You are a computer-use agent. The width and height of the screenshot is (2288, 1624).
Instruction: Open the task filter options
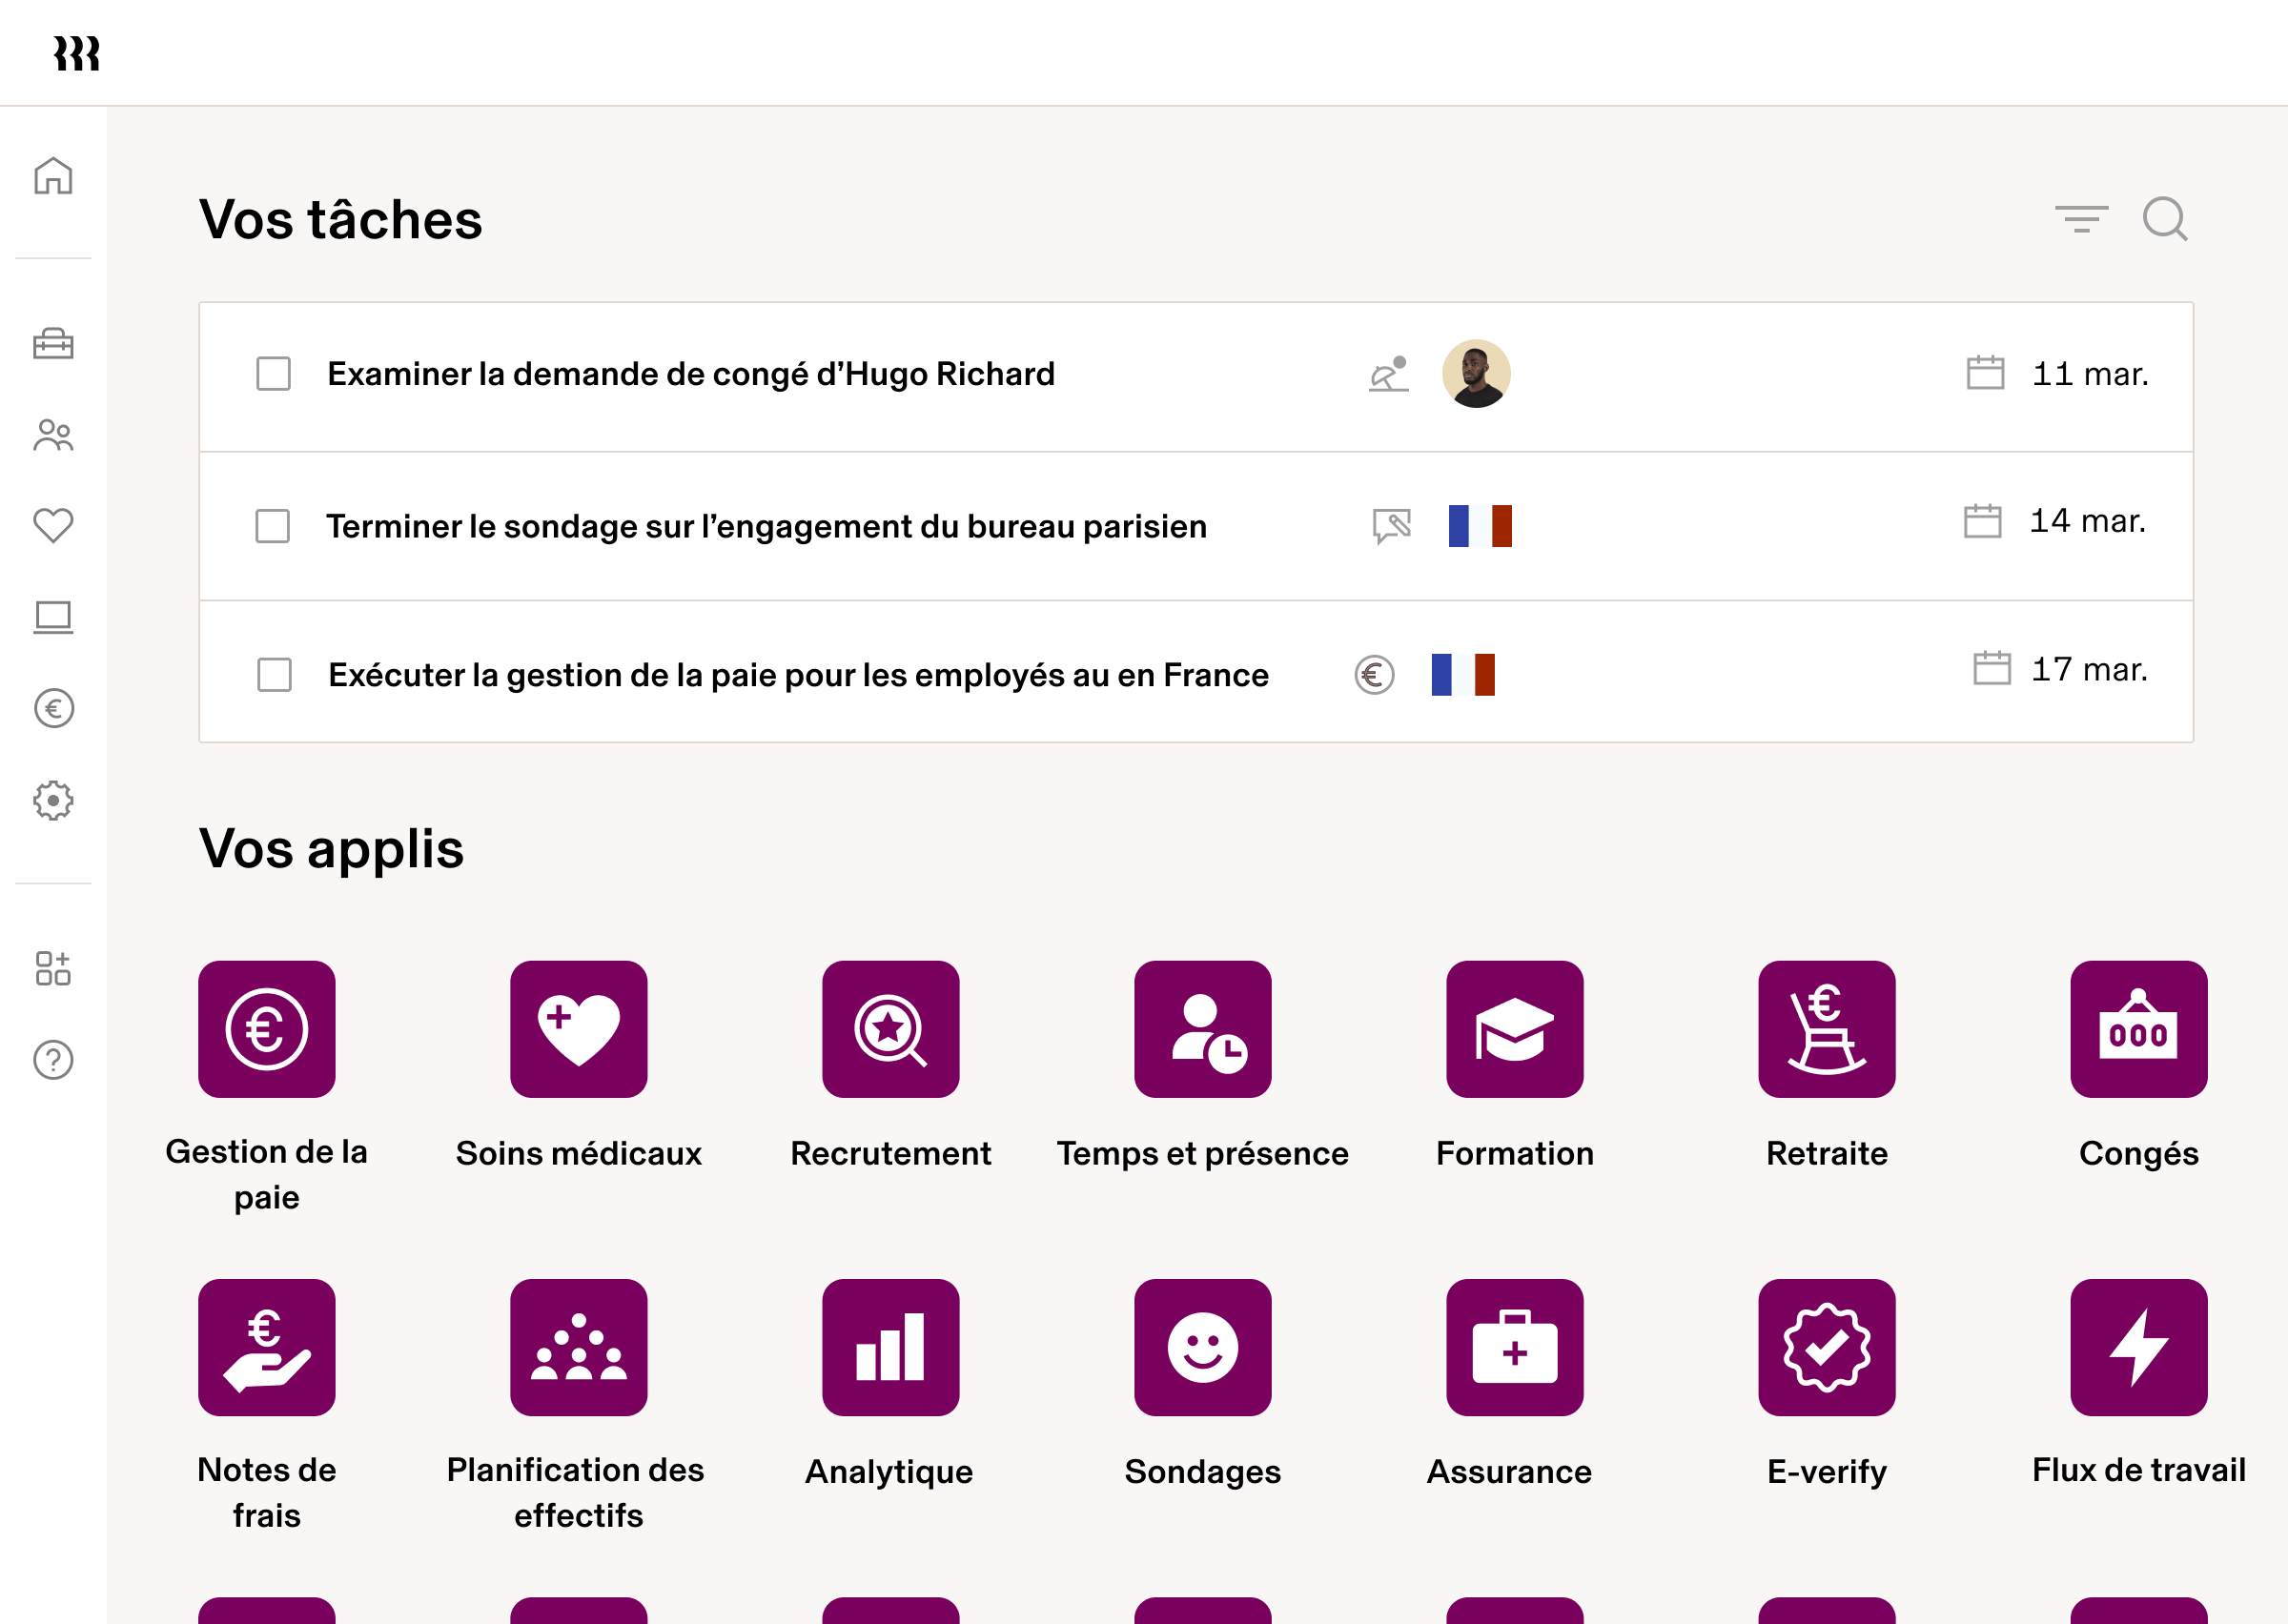2080,219
